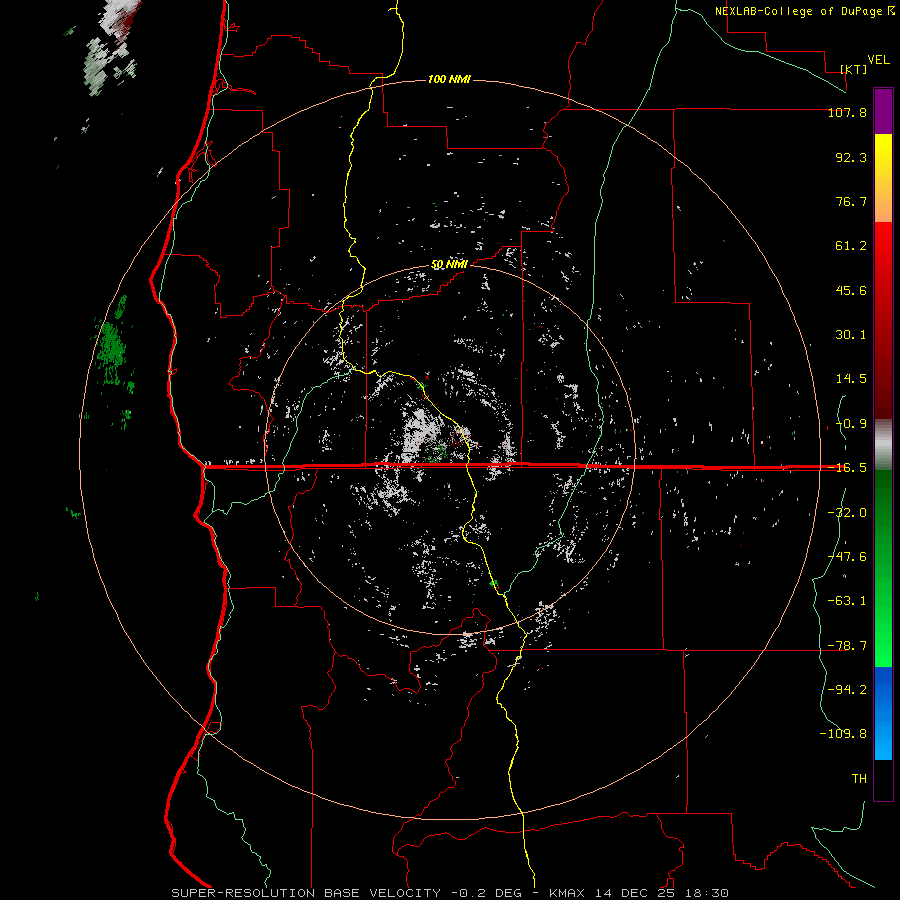Viewport: 900px width, 900px height.
Task: Click the "-94.2" velocity scale value
Action: [847, 690]
